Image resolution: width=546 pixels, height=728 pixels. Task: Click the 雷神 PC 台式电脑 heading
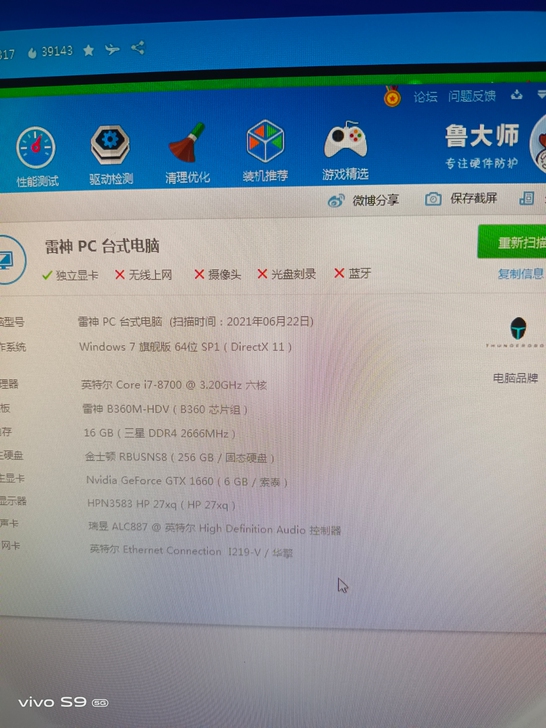pos(102,246)
